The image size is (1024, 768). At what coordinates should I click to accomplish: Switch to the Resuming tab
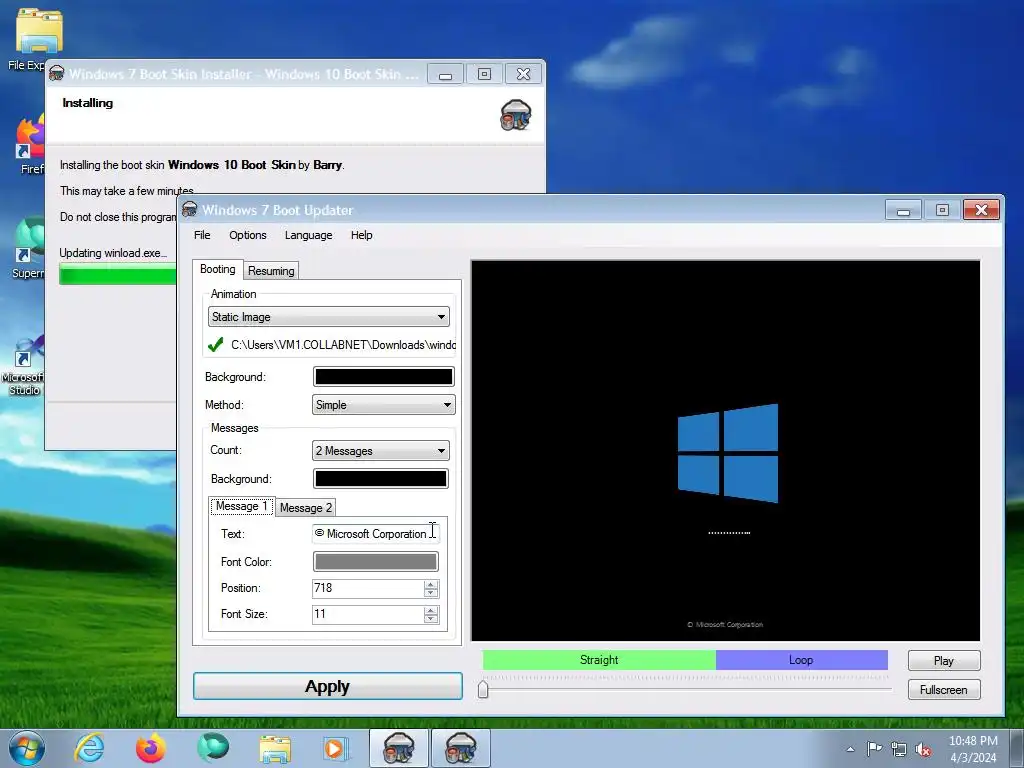tap(271, 271)
